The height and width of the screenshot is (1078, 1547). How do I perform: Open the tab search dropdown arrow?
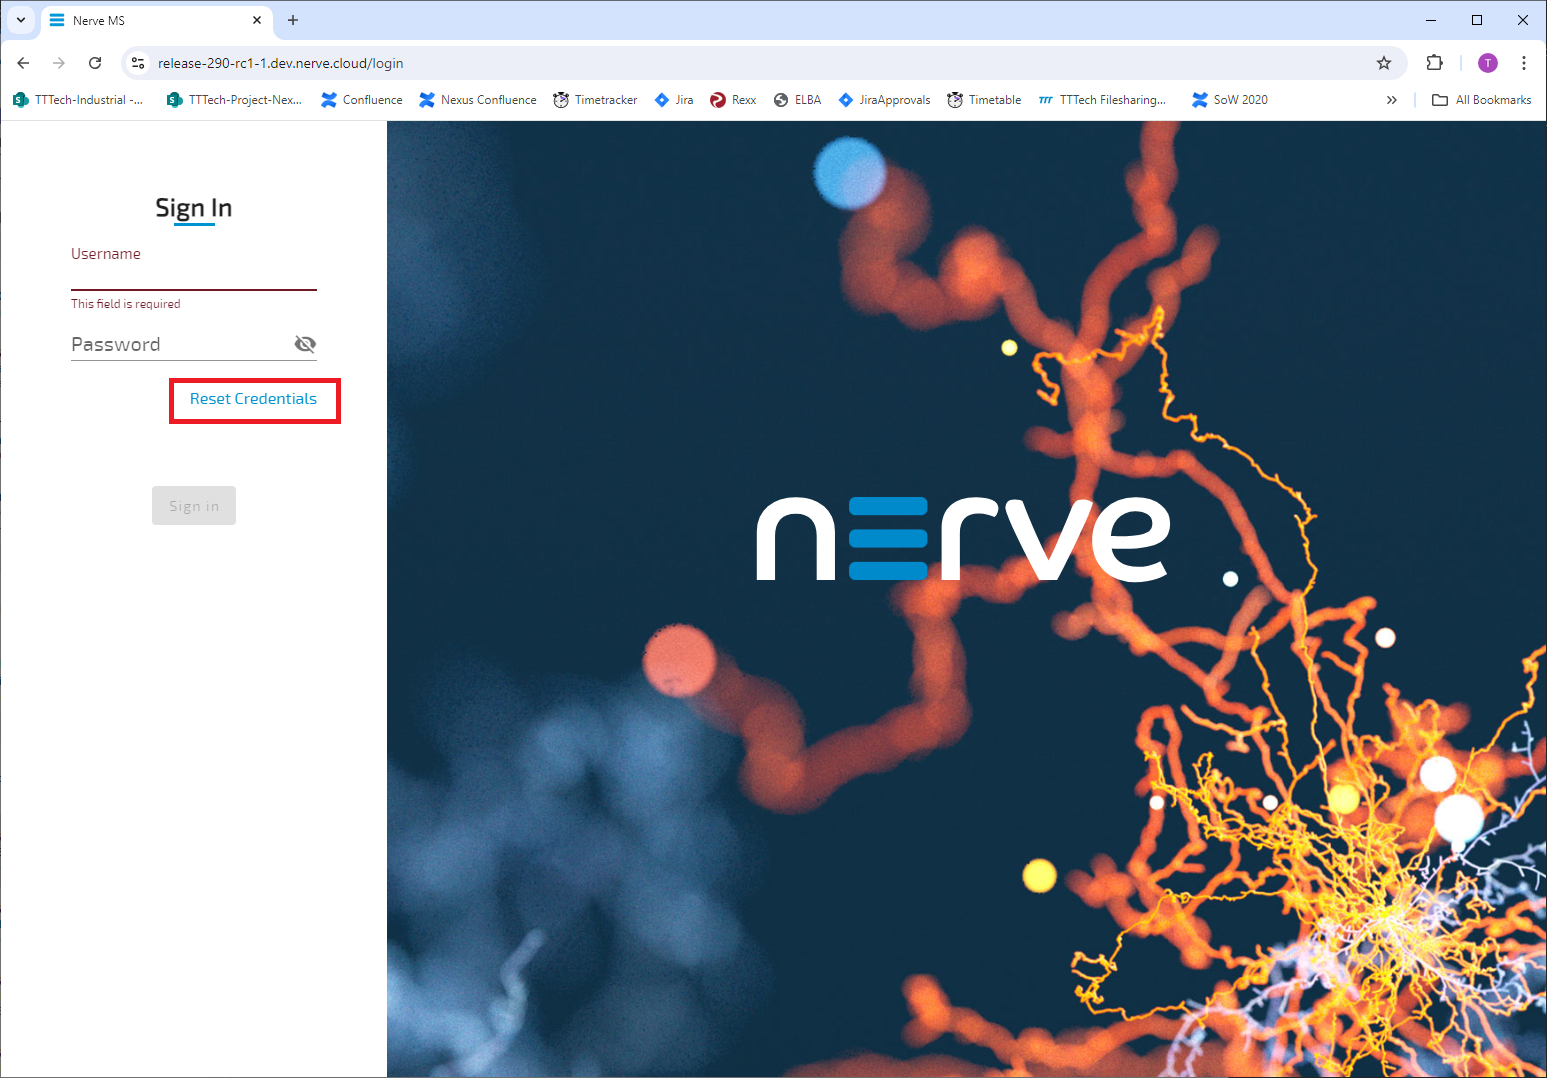tap(20, 20)
